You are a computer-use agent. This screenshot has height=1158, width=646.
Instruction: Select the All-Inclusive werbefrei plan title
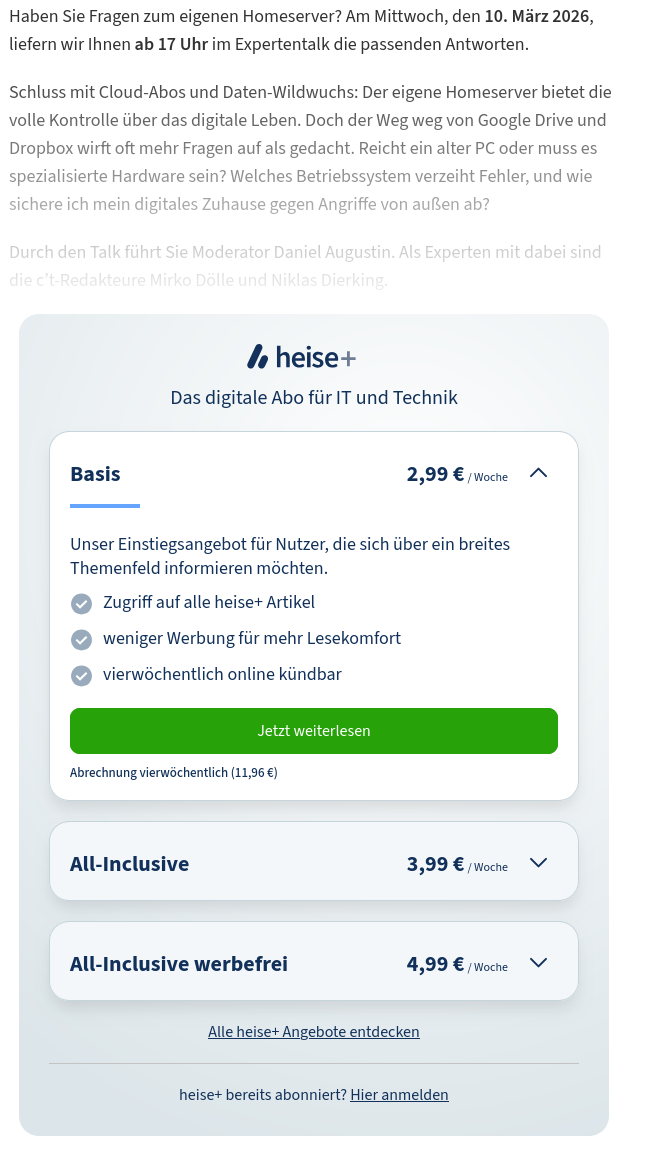179,964
